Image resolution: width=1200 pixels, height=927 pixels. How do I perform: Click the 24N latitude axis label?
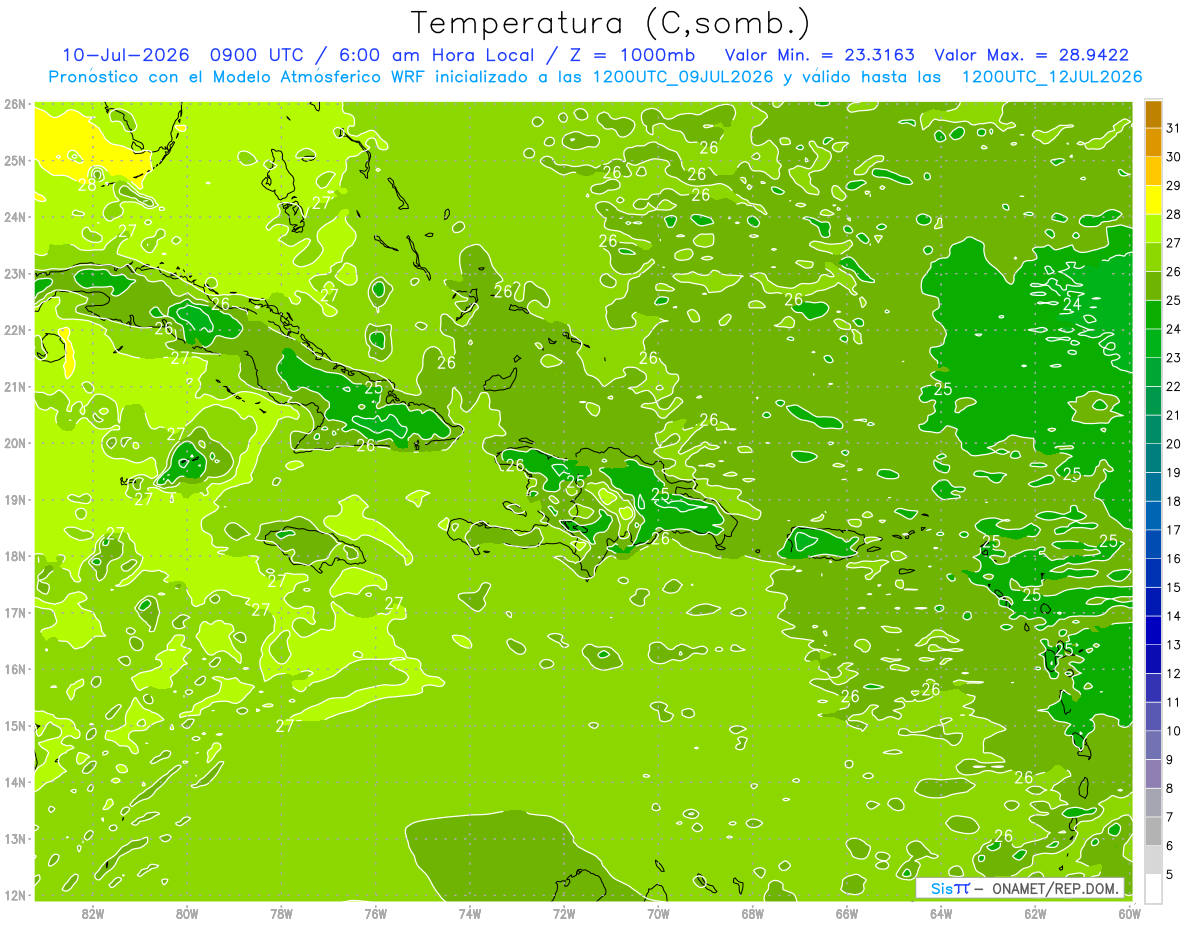pos(14,217)
